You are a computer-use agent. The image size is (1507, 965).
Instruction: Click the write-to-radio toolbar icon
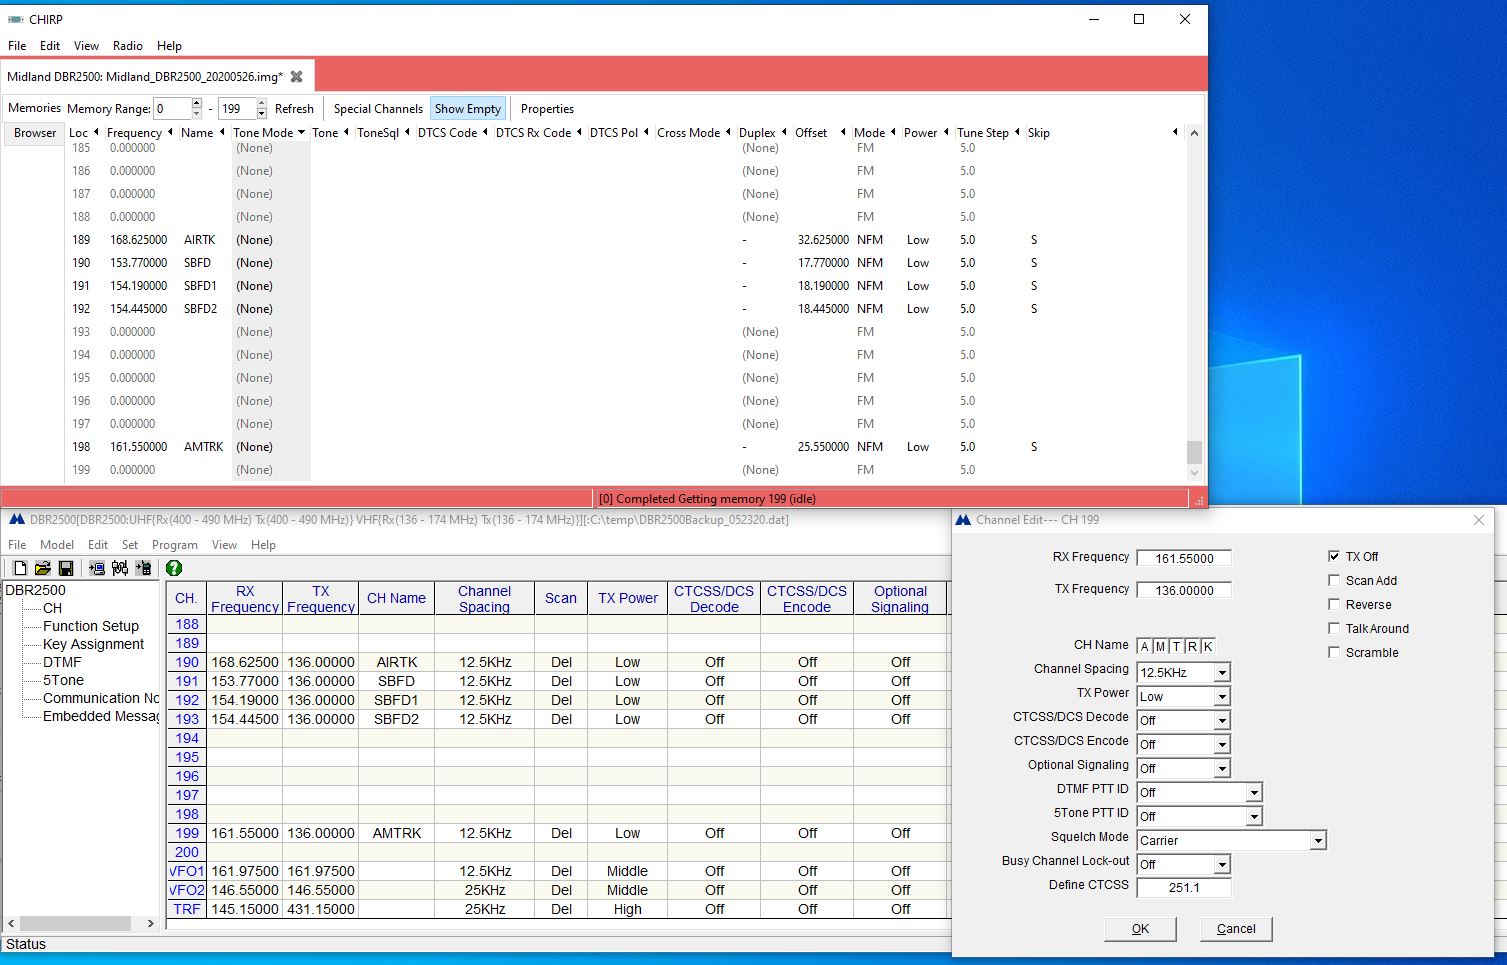tap(144, 568)
